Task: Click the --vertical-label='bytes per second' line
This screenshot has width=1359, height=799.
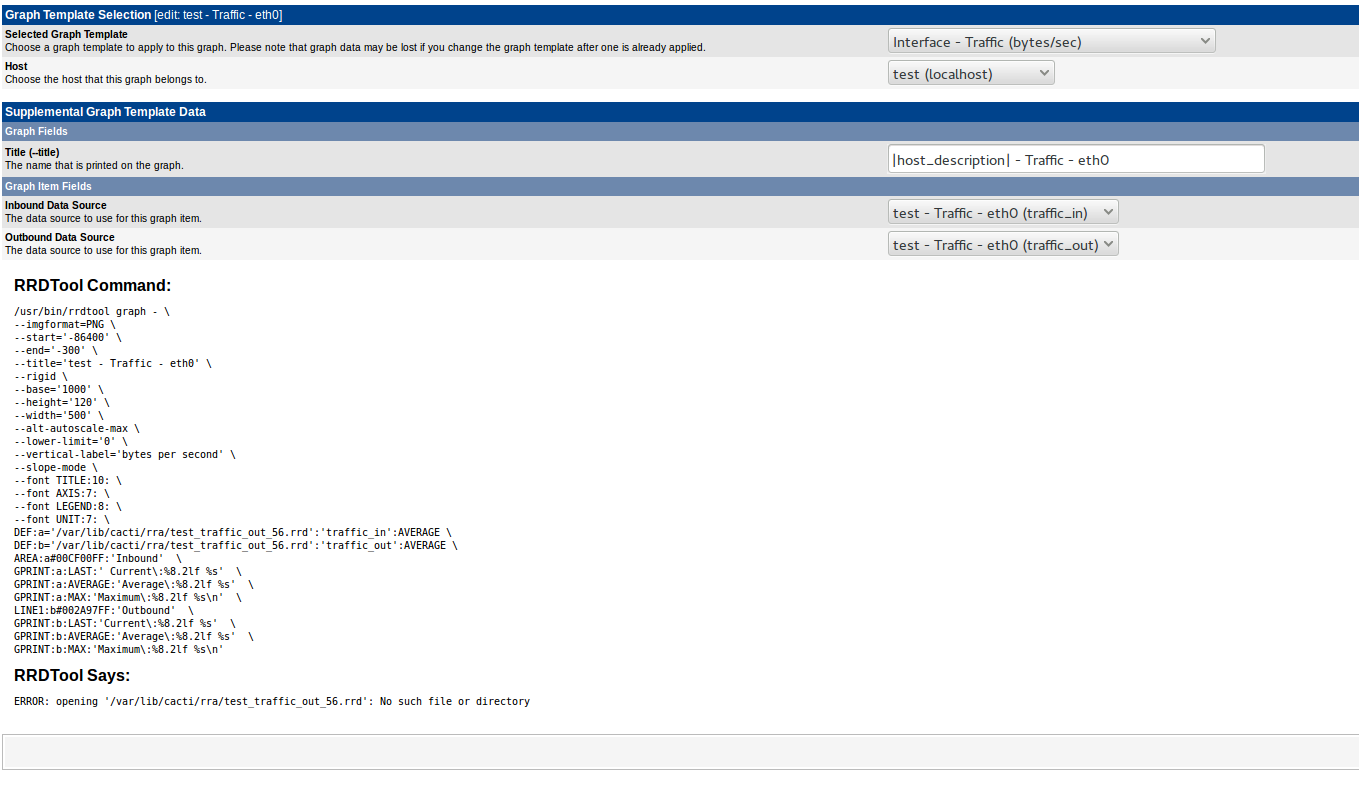Action: 125,455
